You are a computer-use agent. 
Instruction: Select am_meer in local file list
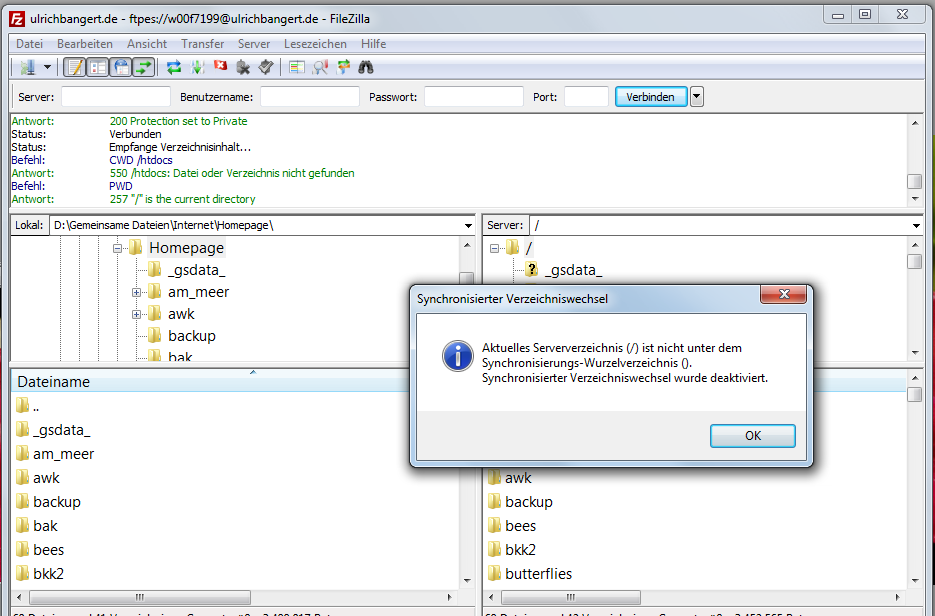(x=63, y=454)
